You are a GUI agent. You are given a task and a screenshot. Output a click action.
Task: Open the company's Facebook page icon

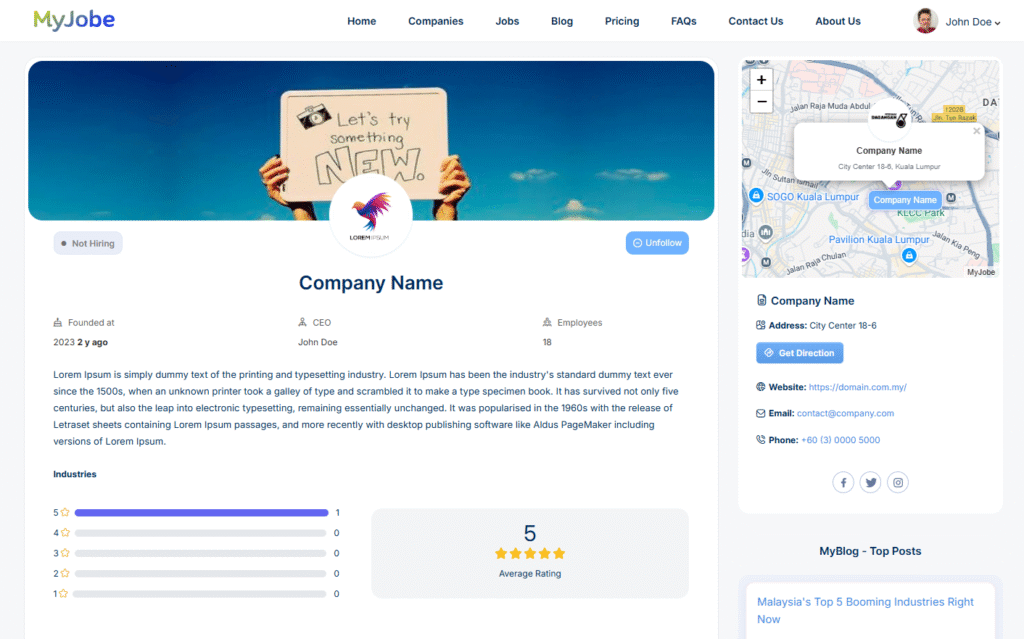point(843,482)
